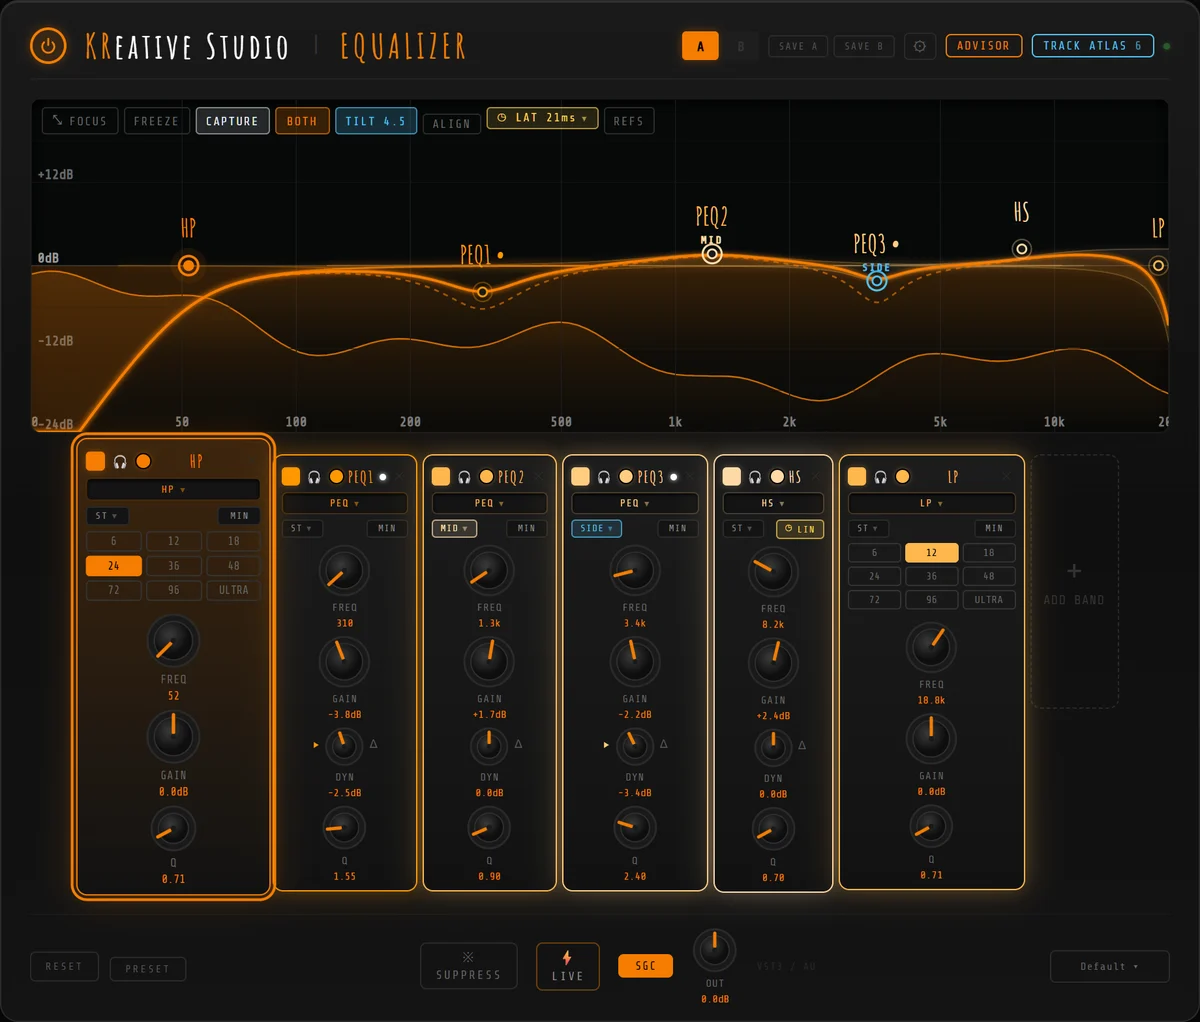Click the PEQ1 band color dot

tap(337, 477)
